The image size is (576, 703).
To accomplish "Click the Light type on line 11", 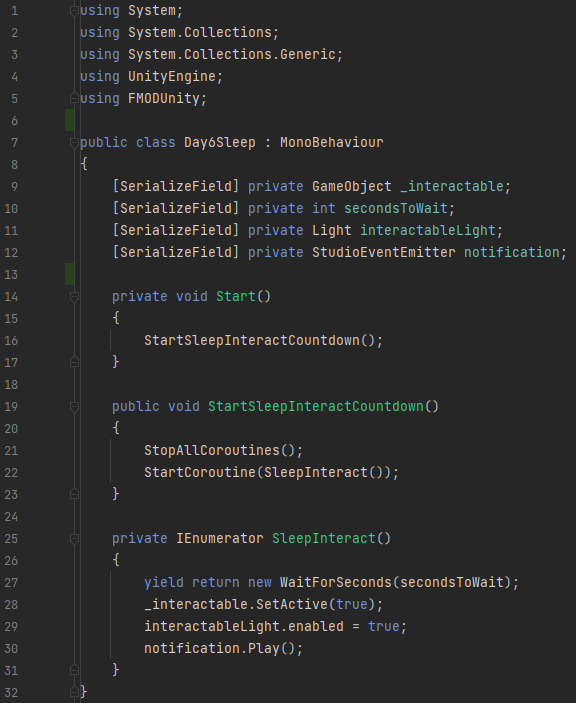I will tap(332, 230).
